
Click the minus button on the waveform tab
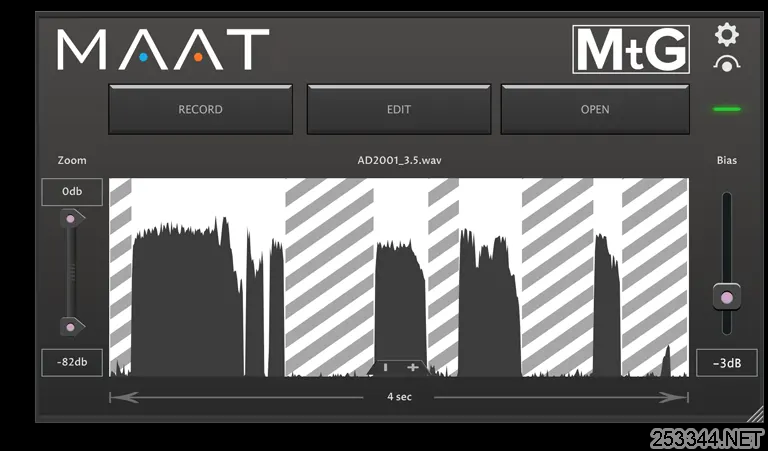(x=385, y=367)
